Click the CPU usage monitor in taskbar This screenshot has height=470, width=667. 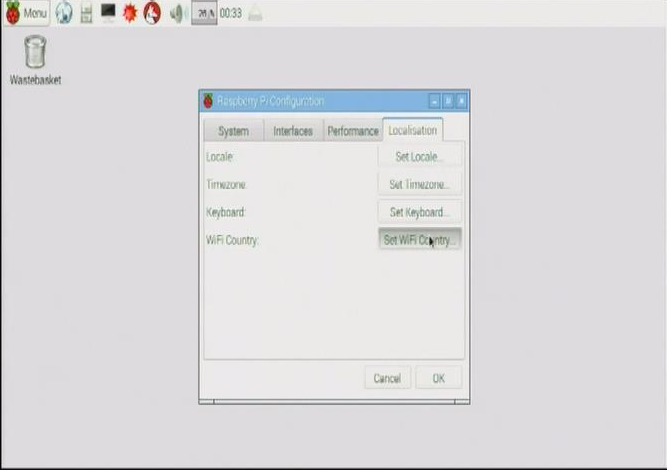[204, 13]
